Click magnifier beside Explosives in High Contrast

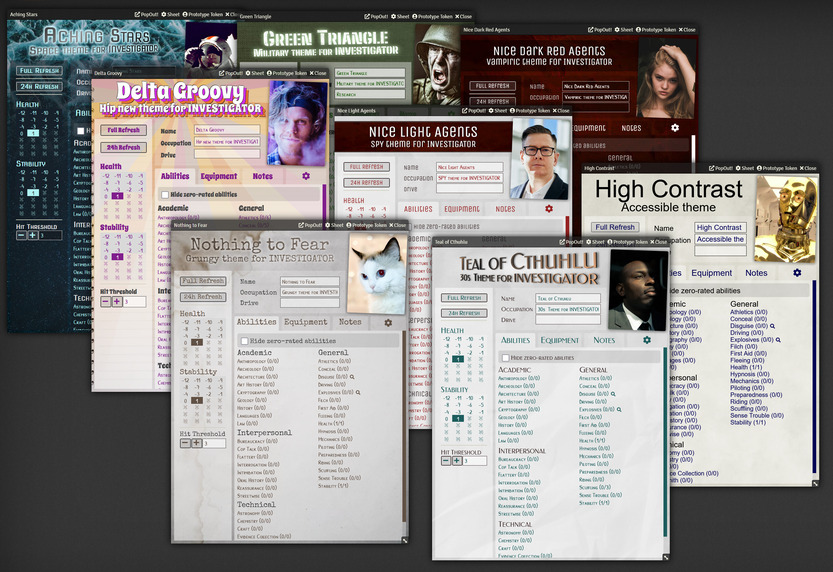tap(778, 340)
